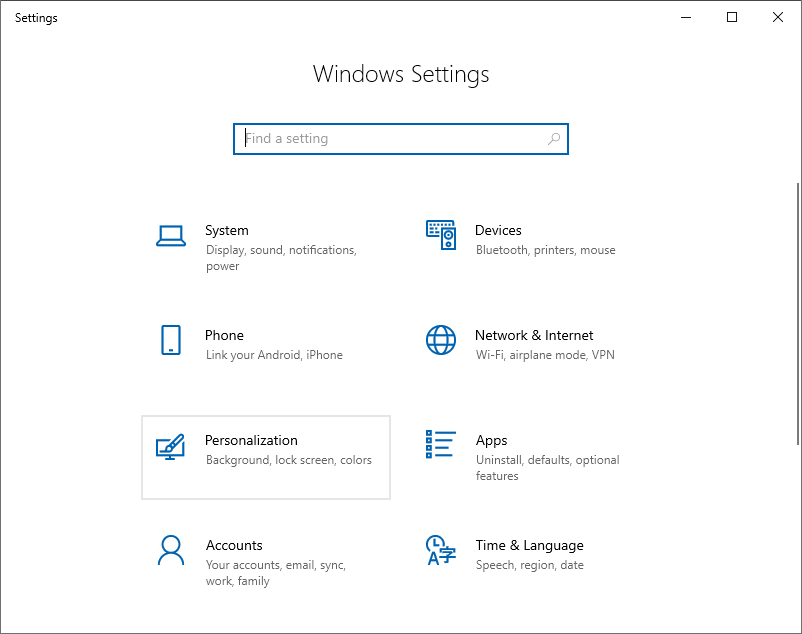Open the System laptop icon
The image size is (802, 634).
pos(171,236)
